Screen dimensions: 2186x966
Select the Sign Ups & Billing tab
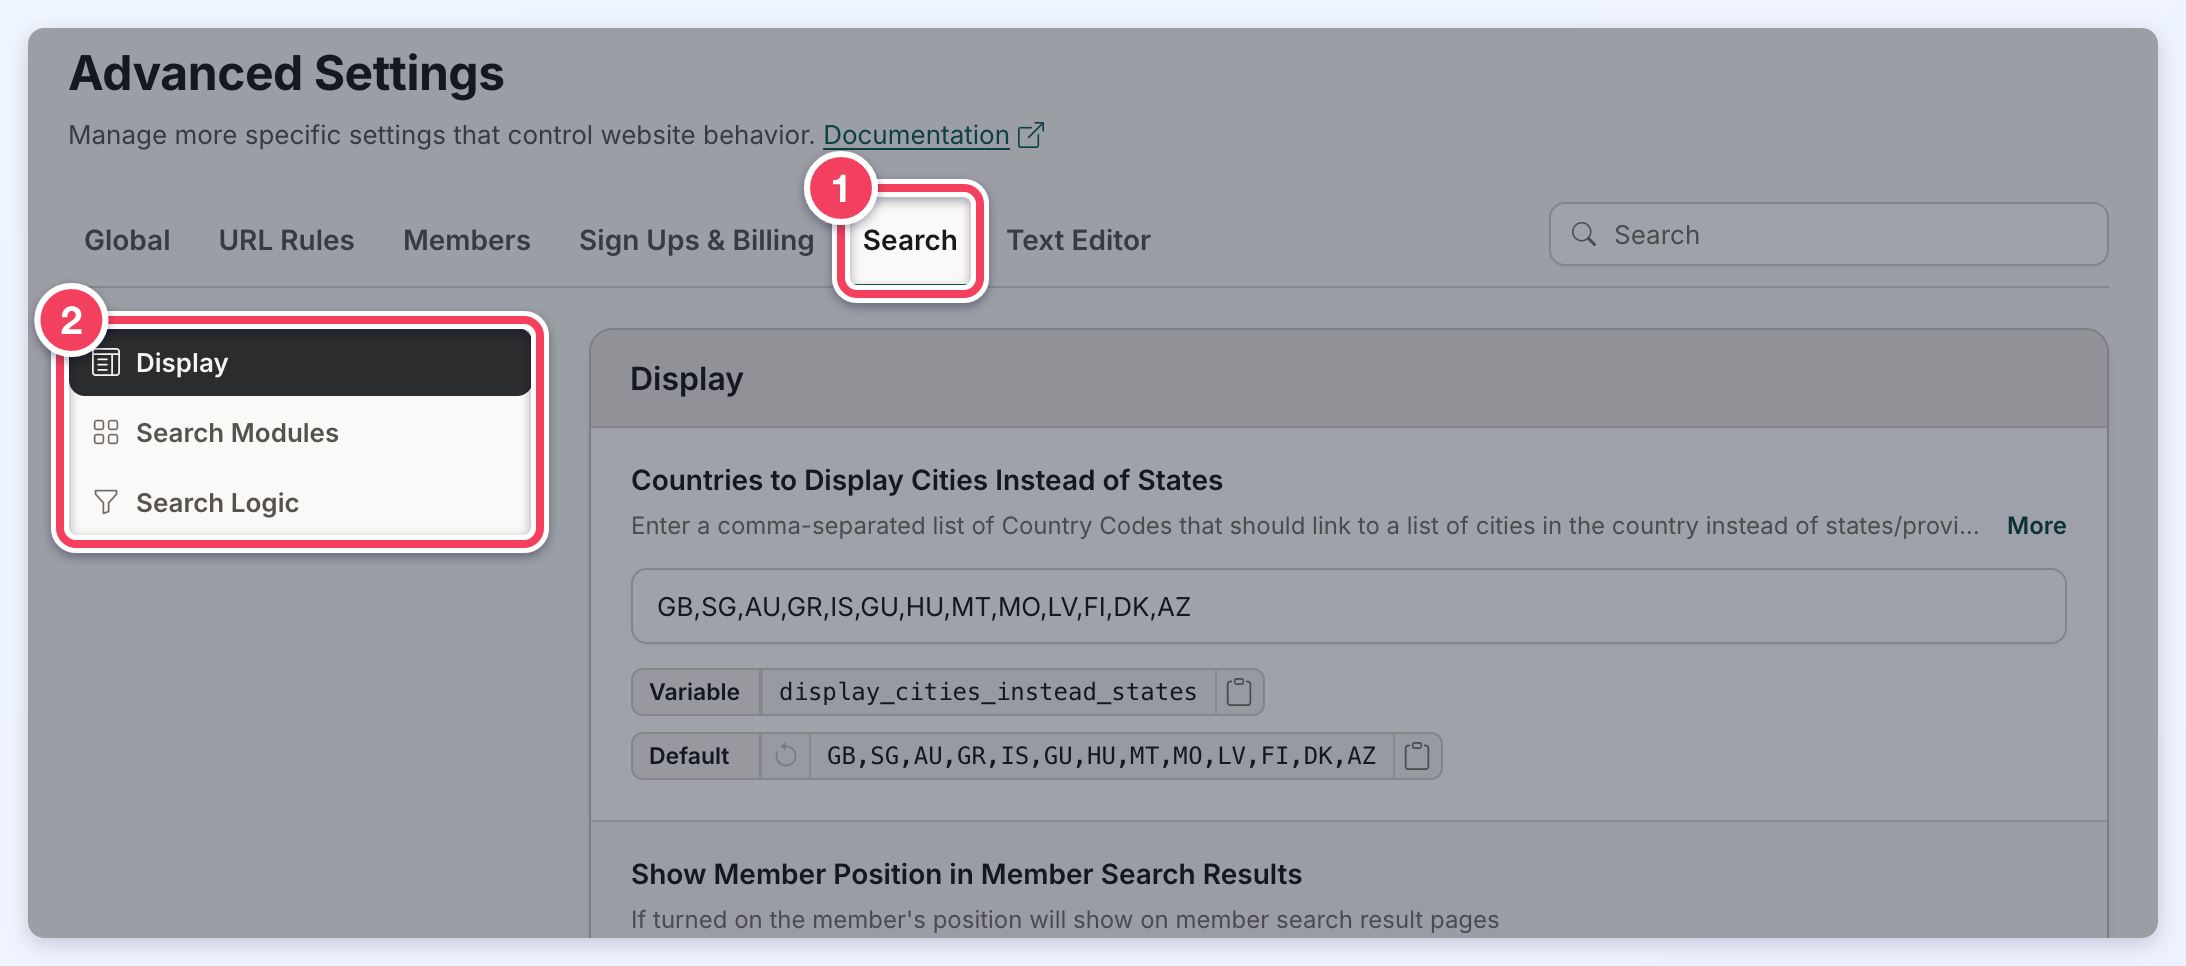pyautogui.click(x=697, y=241)
